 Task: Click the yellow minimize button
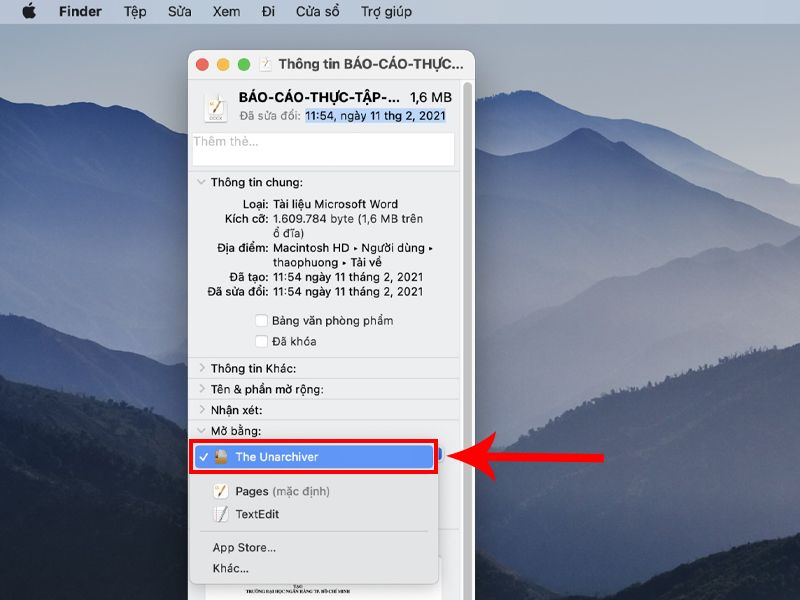pyautogui.click(x=223, y=65)
